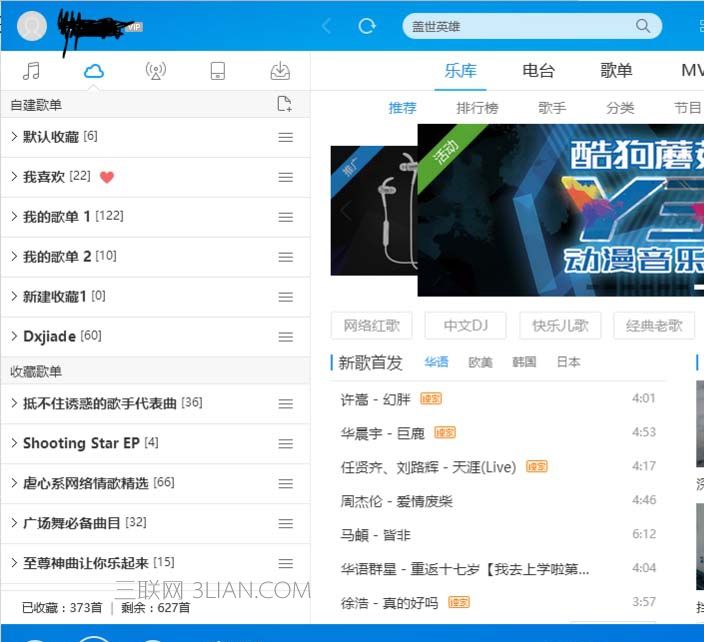Click the search box containing 盖世英雄
The image size is (704, 642).
coord(532,26)
